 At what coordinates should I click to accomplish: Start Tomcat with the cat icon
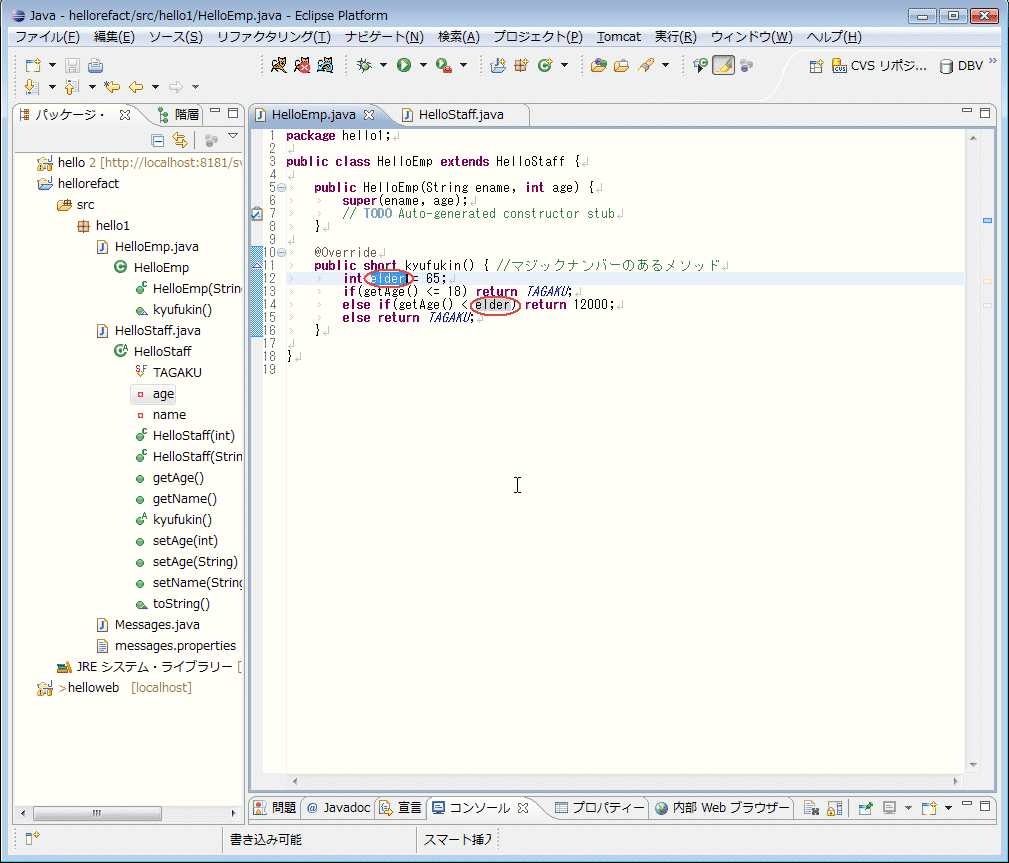click(279, 65)
